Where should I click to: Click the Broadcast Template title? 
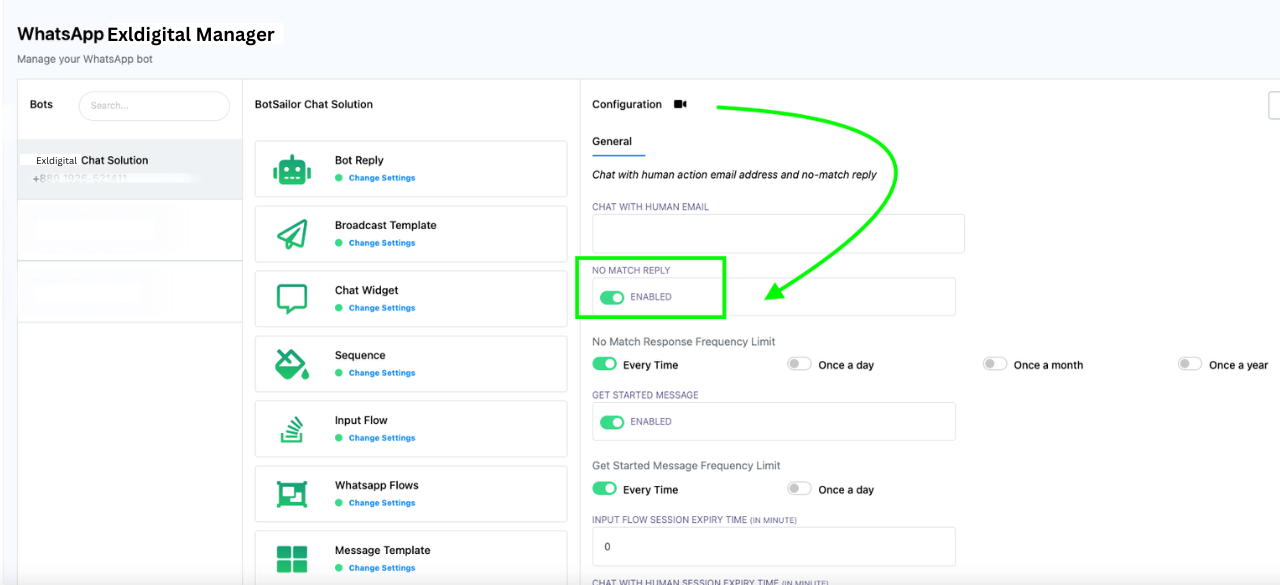click(x=386, y=225)
